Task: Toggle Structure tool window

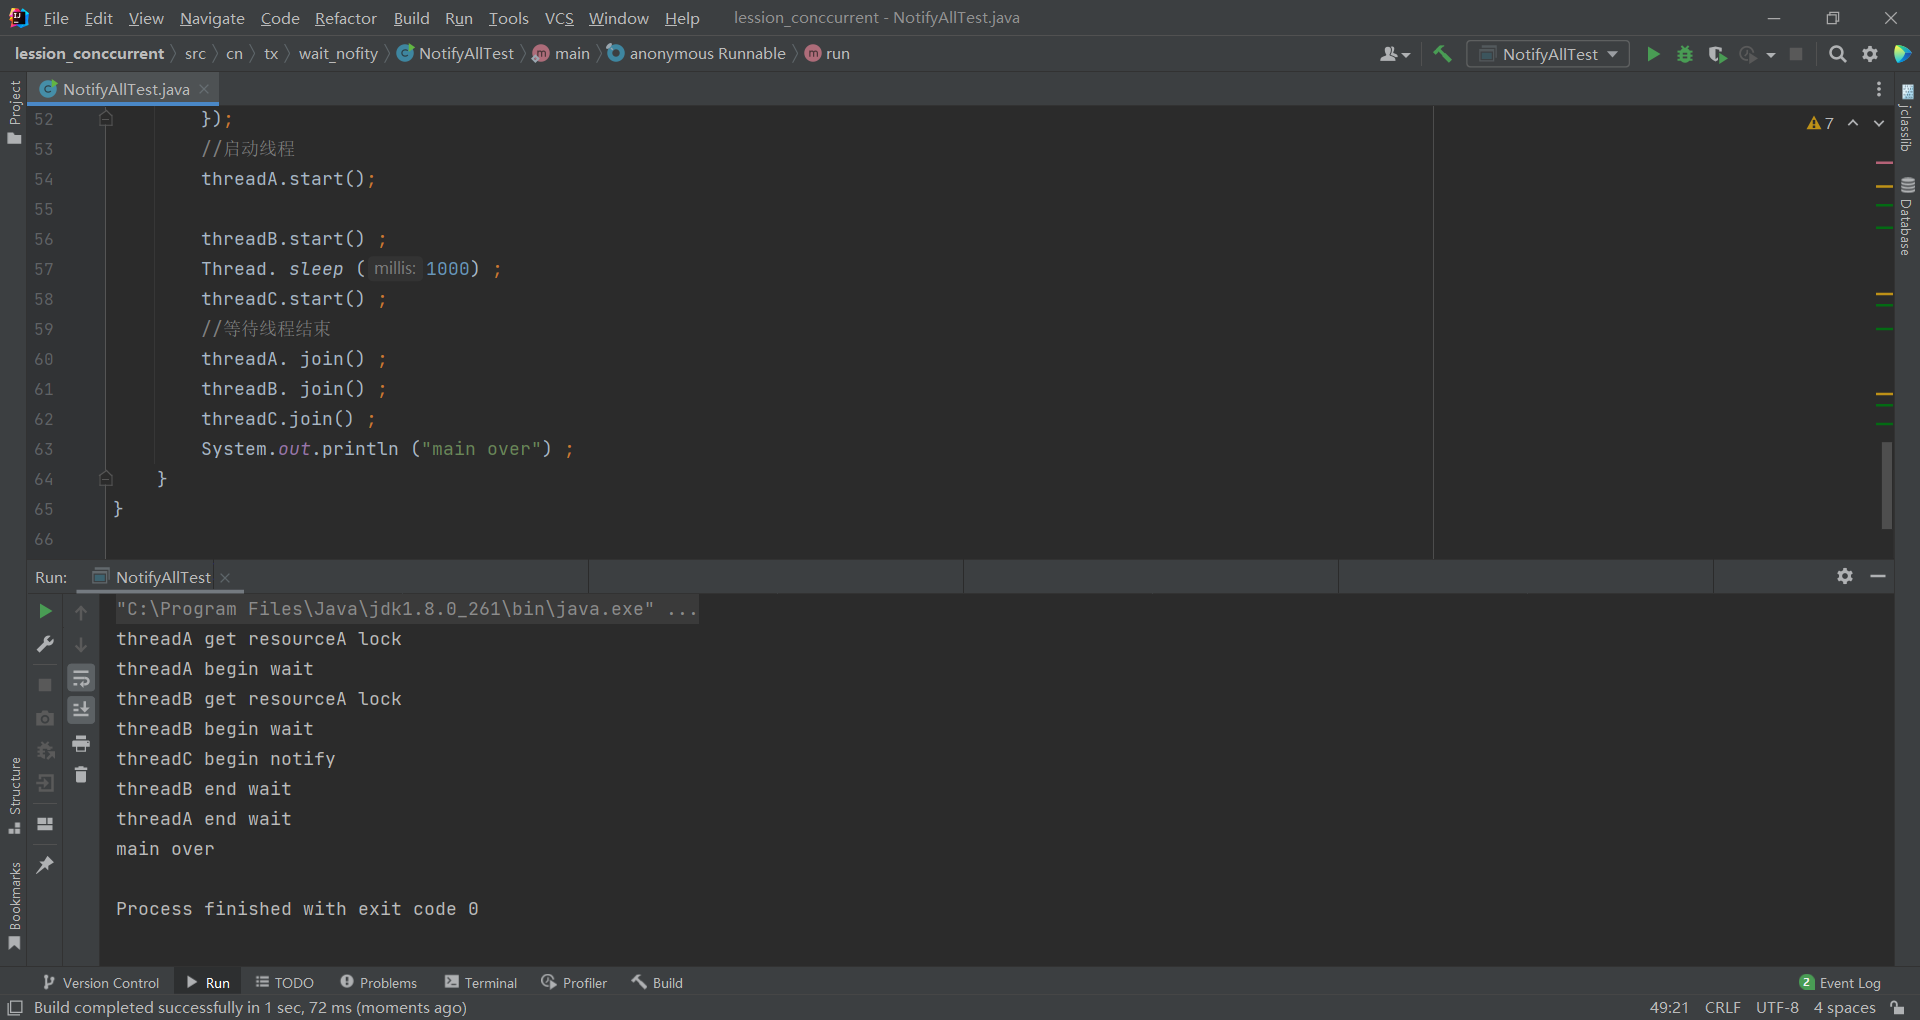Action: 14,795
